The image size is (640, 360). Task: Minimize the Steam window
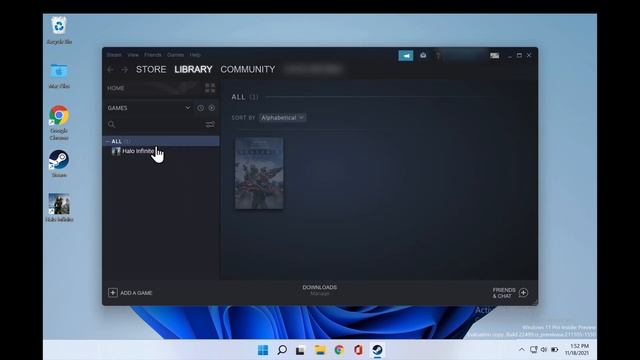click(x=510, y=56)
